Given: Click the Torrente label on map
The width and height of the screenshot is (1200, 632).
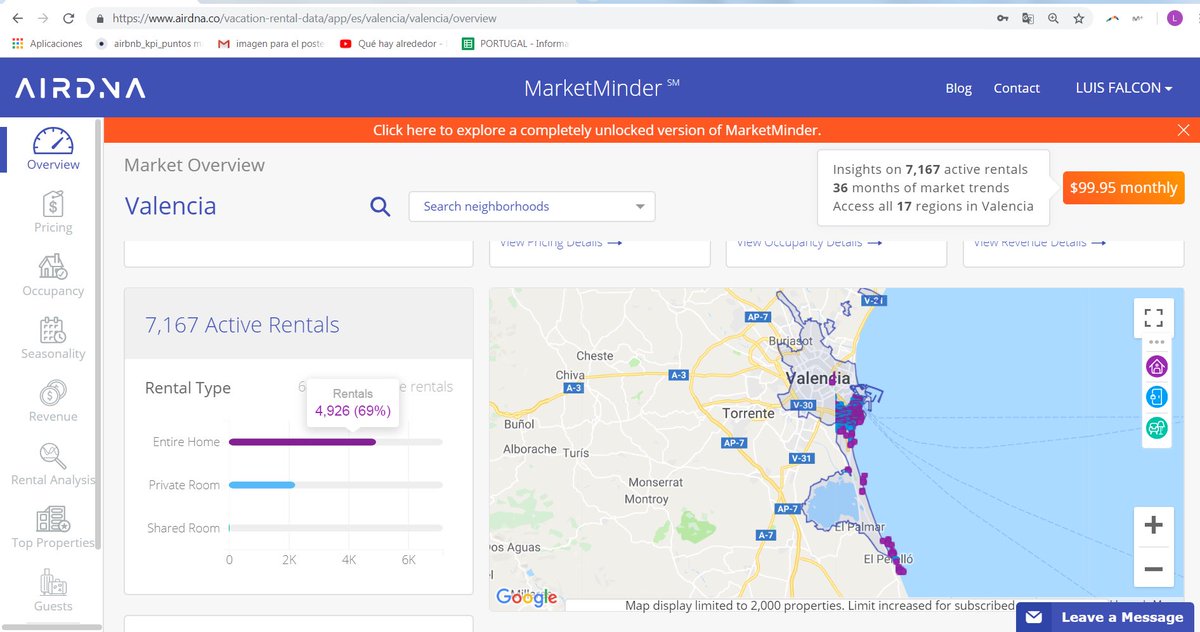Looking at the screenshot, I should 748,413.
